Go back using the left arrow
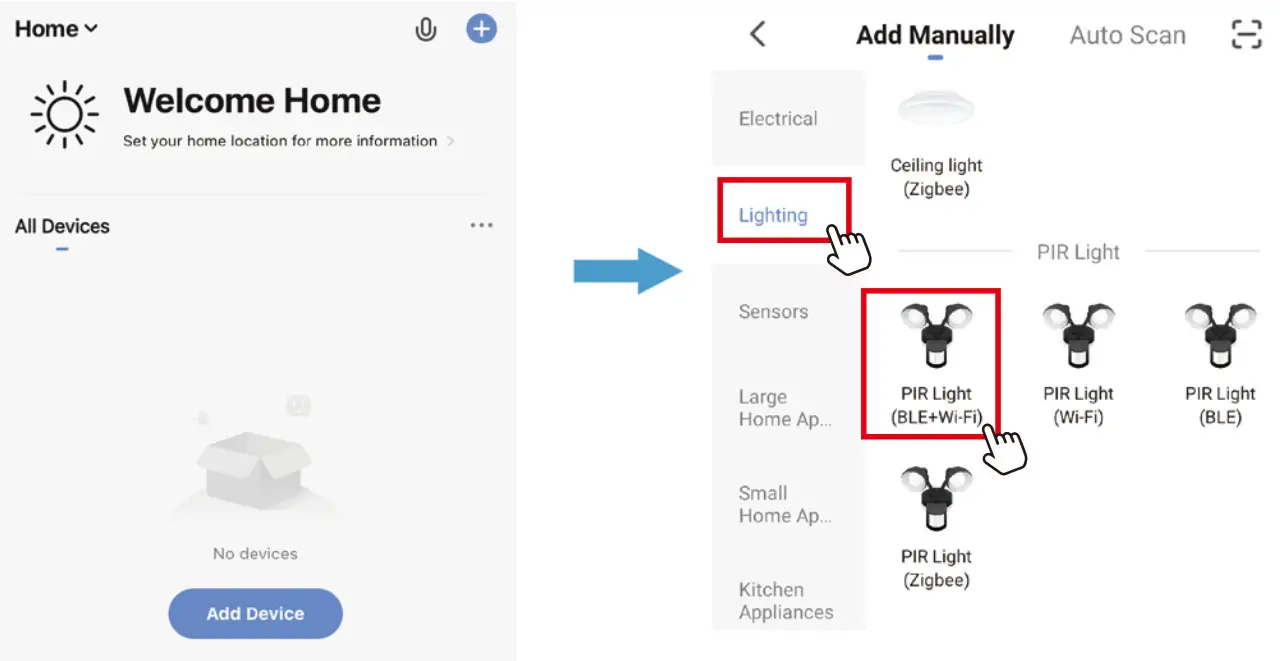 pos(758,35)
